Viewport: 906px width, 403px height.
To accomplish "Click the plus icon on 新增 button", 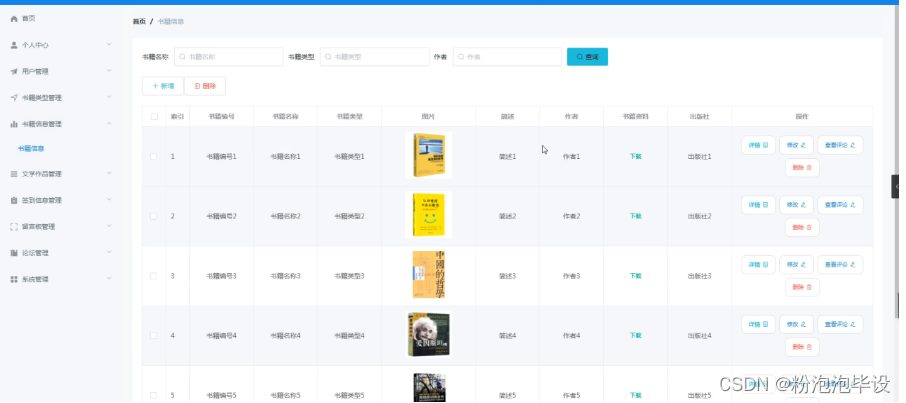I will pyautogui.click(x=155, y=86).
